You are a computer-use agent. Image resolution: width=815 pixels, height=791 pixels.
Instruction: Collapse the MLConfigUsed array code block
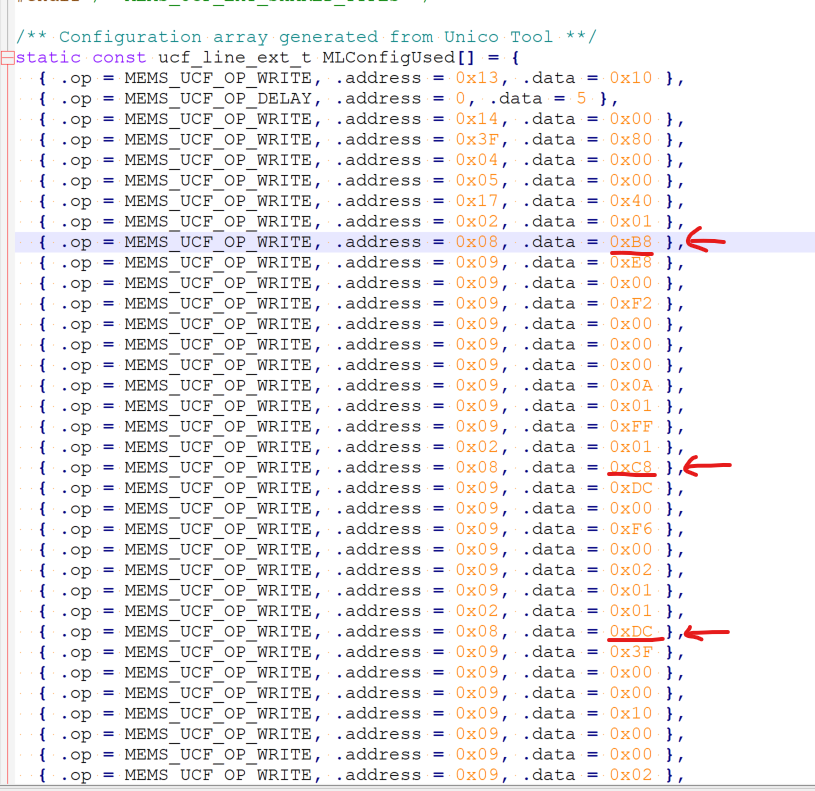6,57
